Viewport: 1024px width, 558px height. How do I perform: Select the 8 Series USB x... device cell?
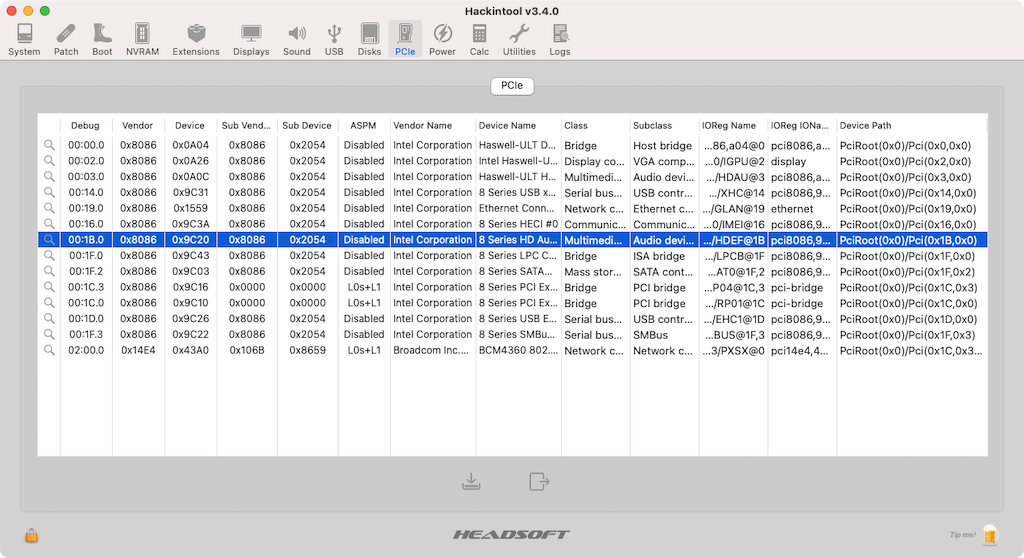pyautogui.click(x=518, y=192)
